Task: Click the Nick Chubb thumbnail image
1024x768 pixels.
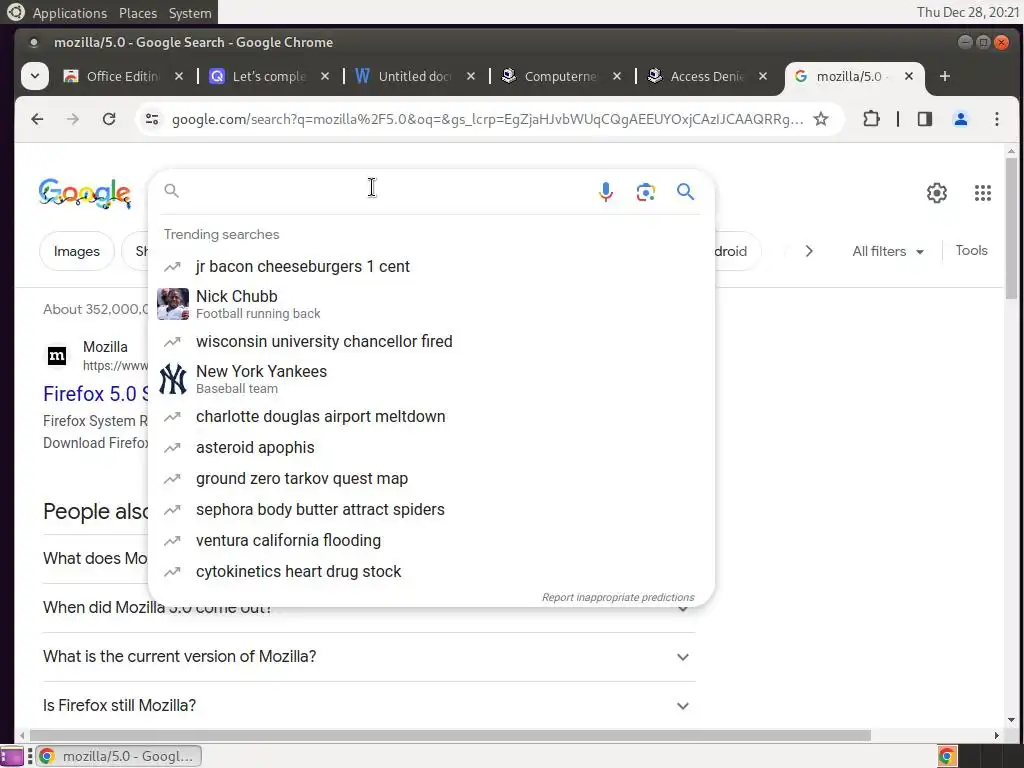Action: coord(173,304)
